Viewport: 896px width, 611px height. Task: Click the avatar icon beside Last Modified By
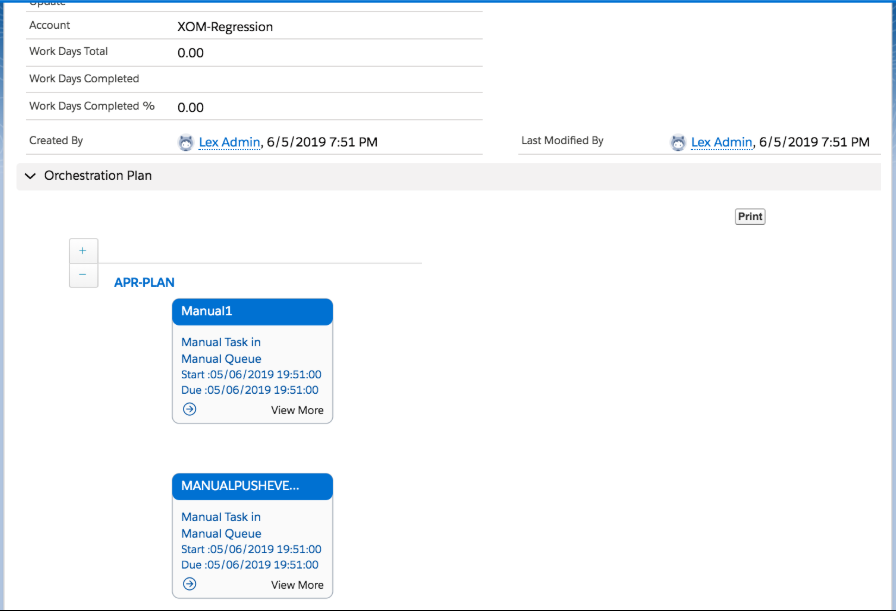(x=678, y=143)
